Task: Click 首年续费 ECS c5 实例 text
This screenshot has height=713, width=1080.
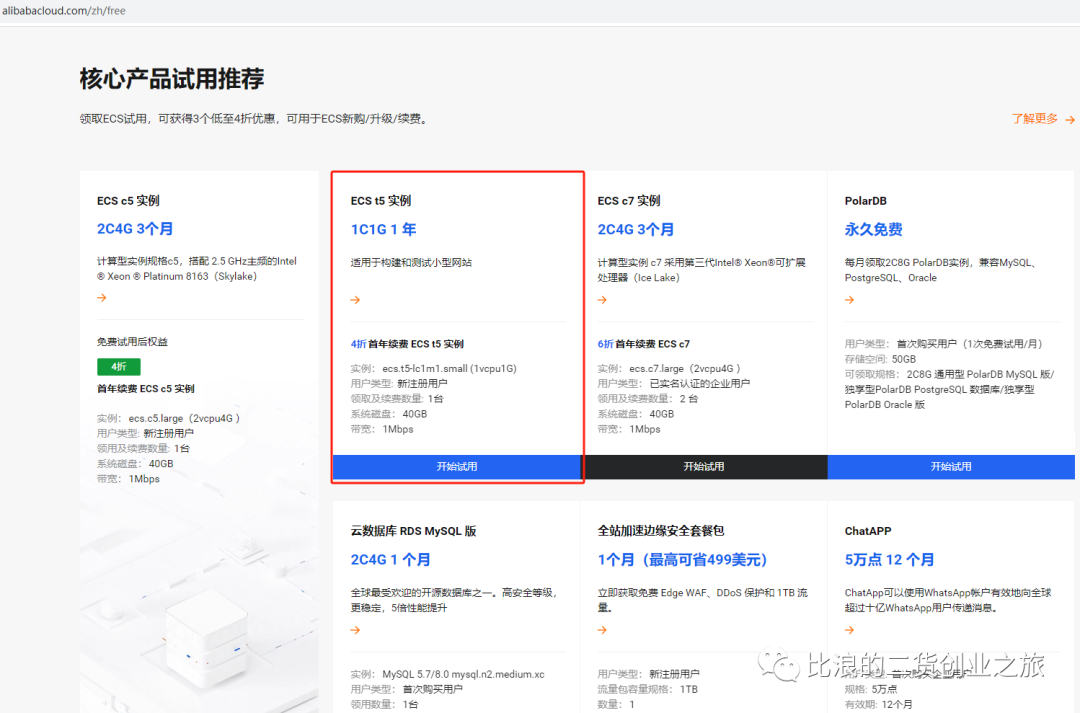Action: pyautogui.click(x=145, y=389)
